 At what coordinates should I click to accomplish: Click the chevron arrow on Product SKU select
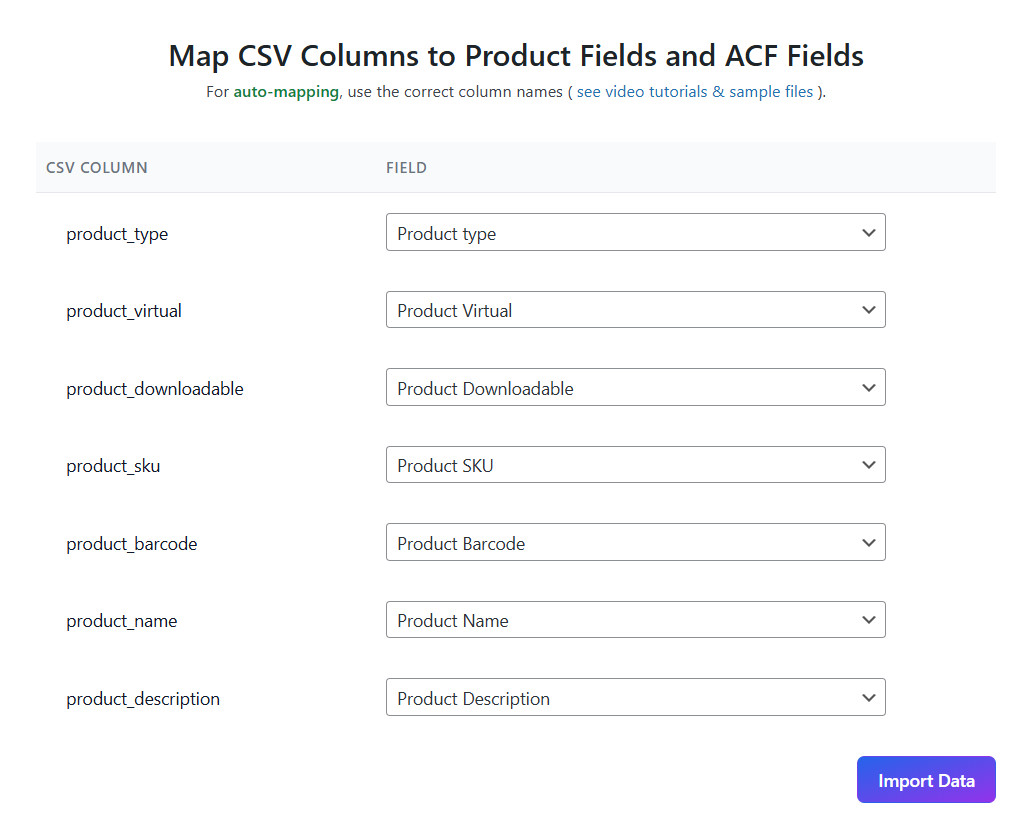coord(868,465)
